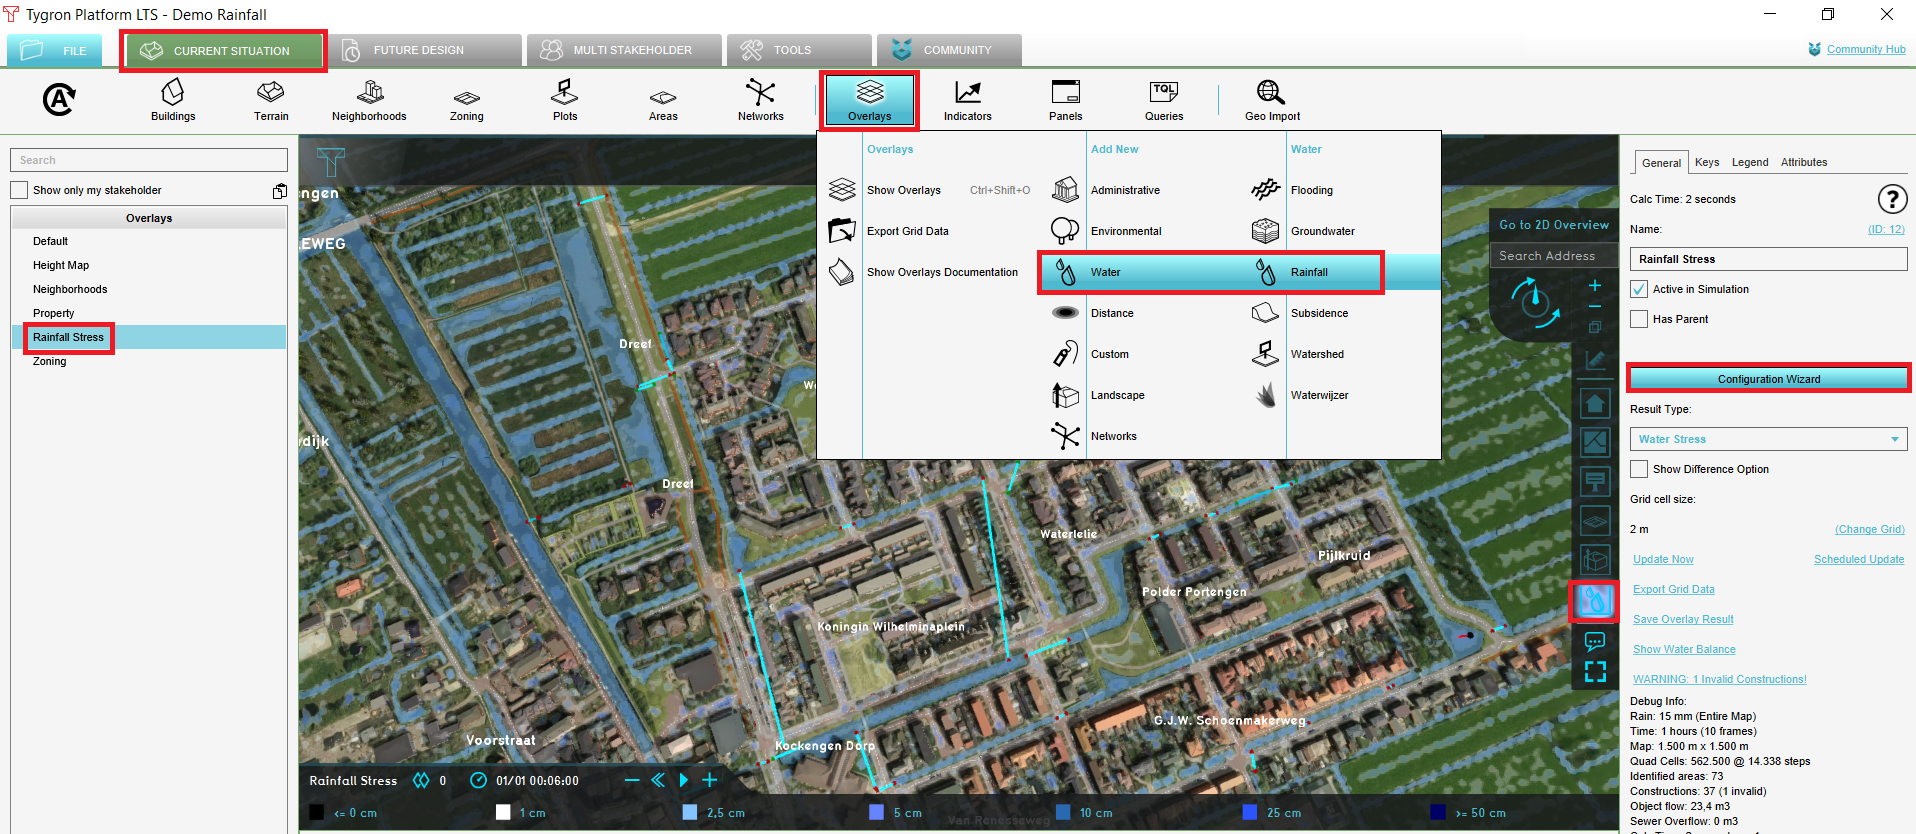Viewport: 1916px width, 834px height.
Task: Open the Buildings tool
Action: (173, 100)
